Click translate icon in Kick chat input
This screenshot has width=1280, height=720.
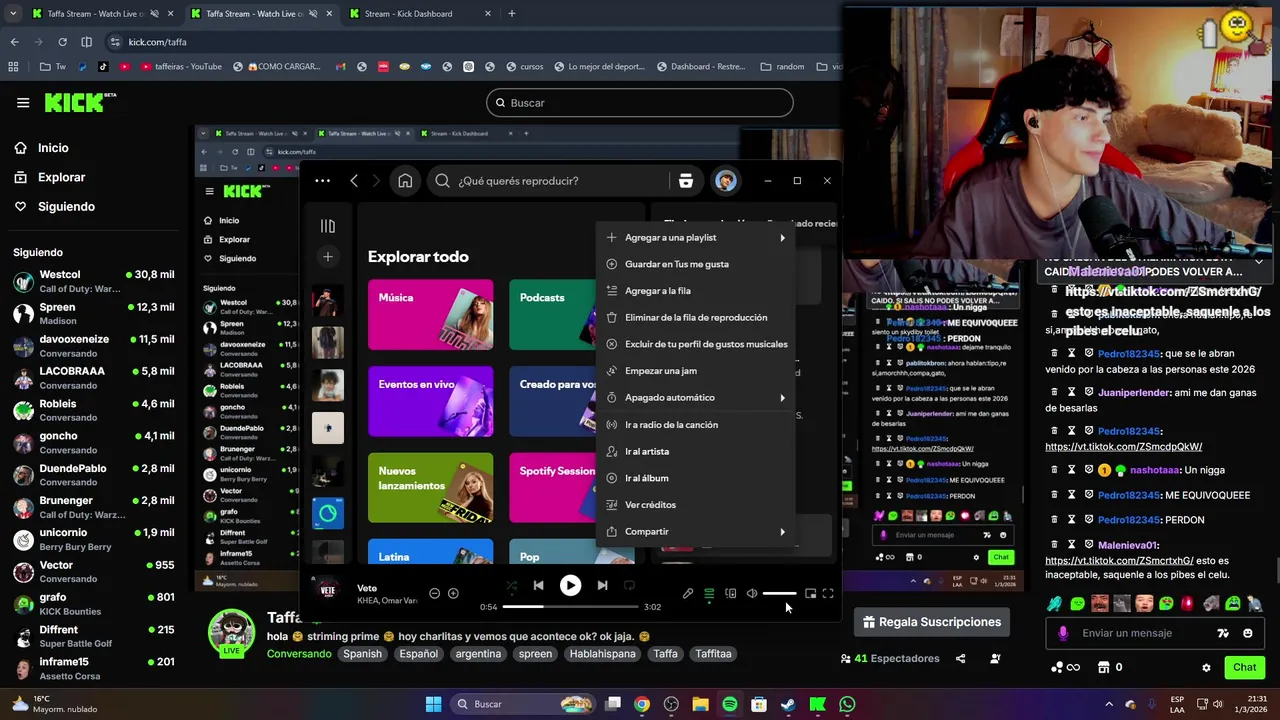[x=1222, y=633]
